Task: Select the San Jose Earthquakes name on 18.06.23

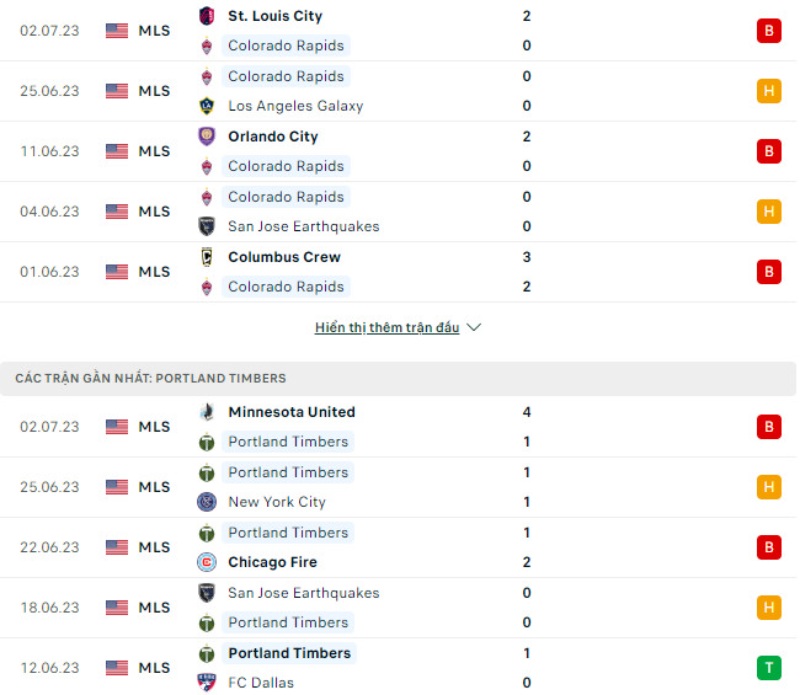Action: click(x=303, y=593)
